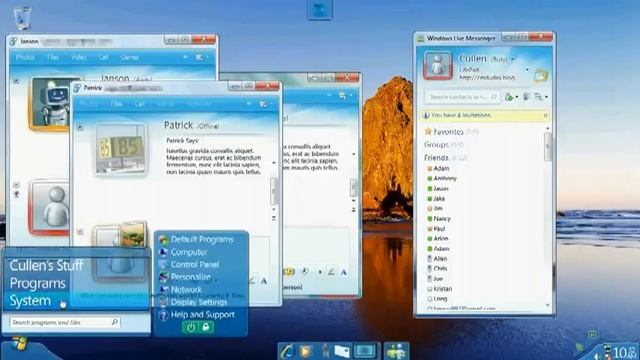Image resolution: width=640 pixels, height=360 pixels.
Task: Select contact Paul in Friends list
Action: [x=439, y=229]
